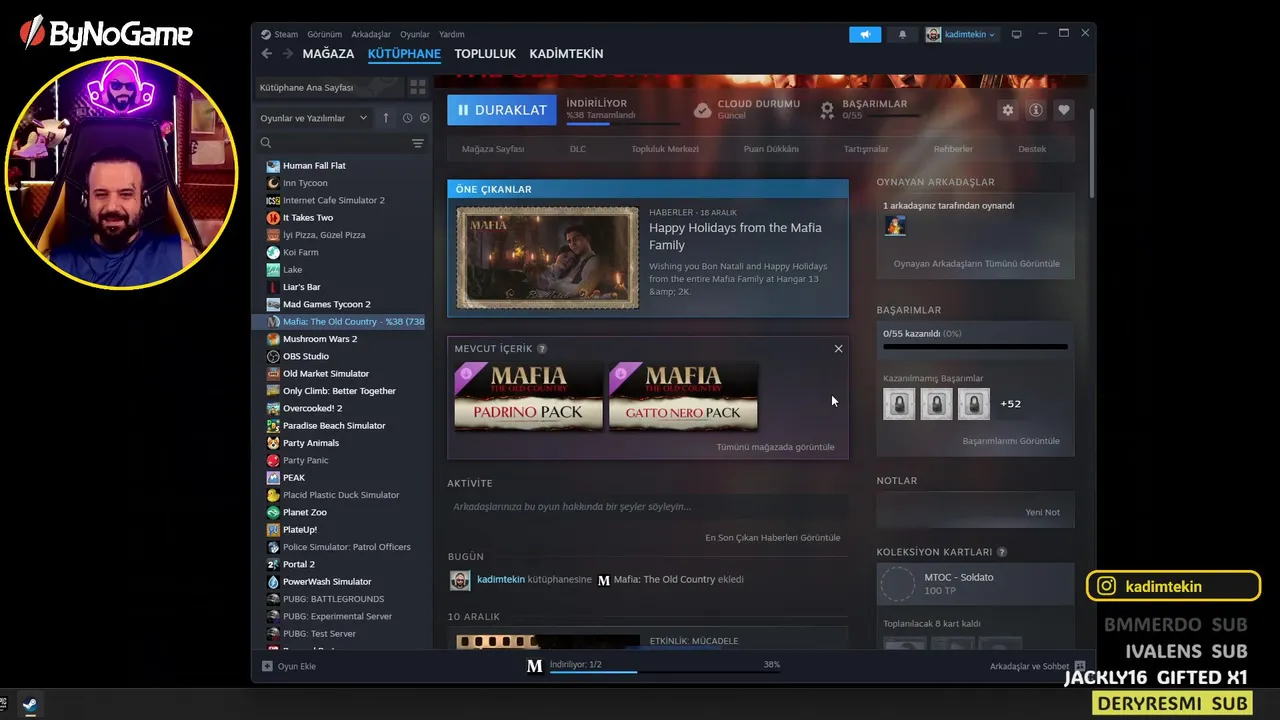
Task: Open downloads Mafia icon in bottom bar
Action: pyautogui.click(x=535, y=666)
